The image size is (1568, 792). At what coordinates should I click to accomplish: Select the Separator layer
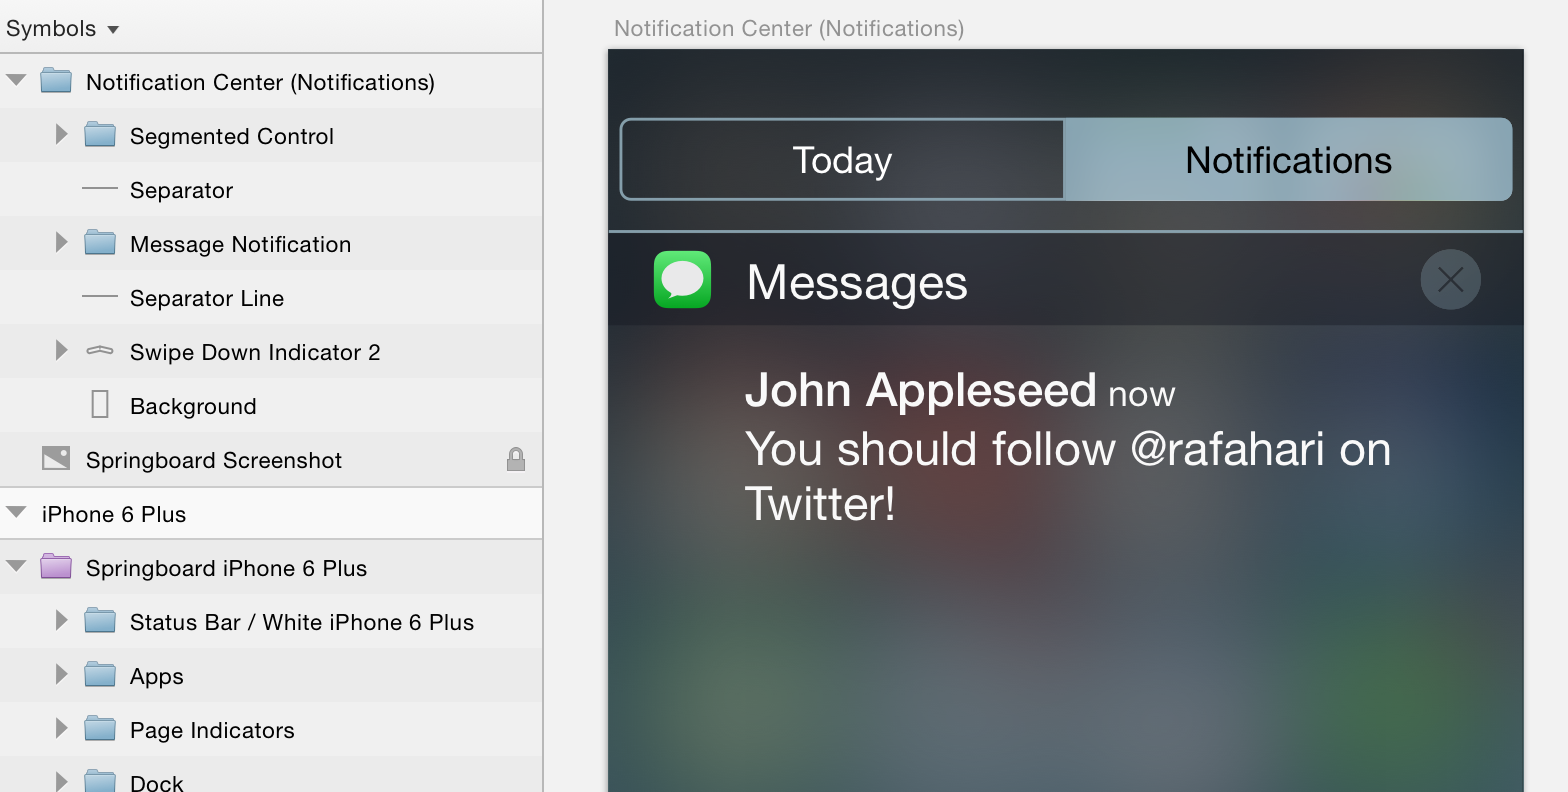(x=271, y=189)
